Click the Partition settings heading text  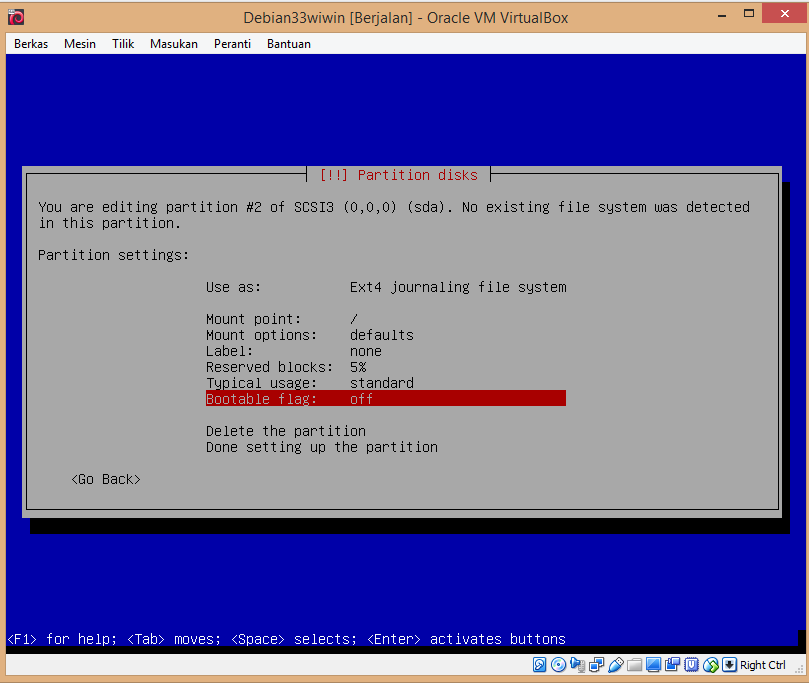pyautogui.click(x=114, y=255)
